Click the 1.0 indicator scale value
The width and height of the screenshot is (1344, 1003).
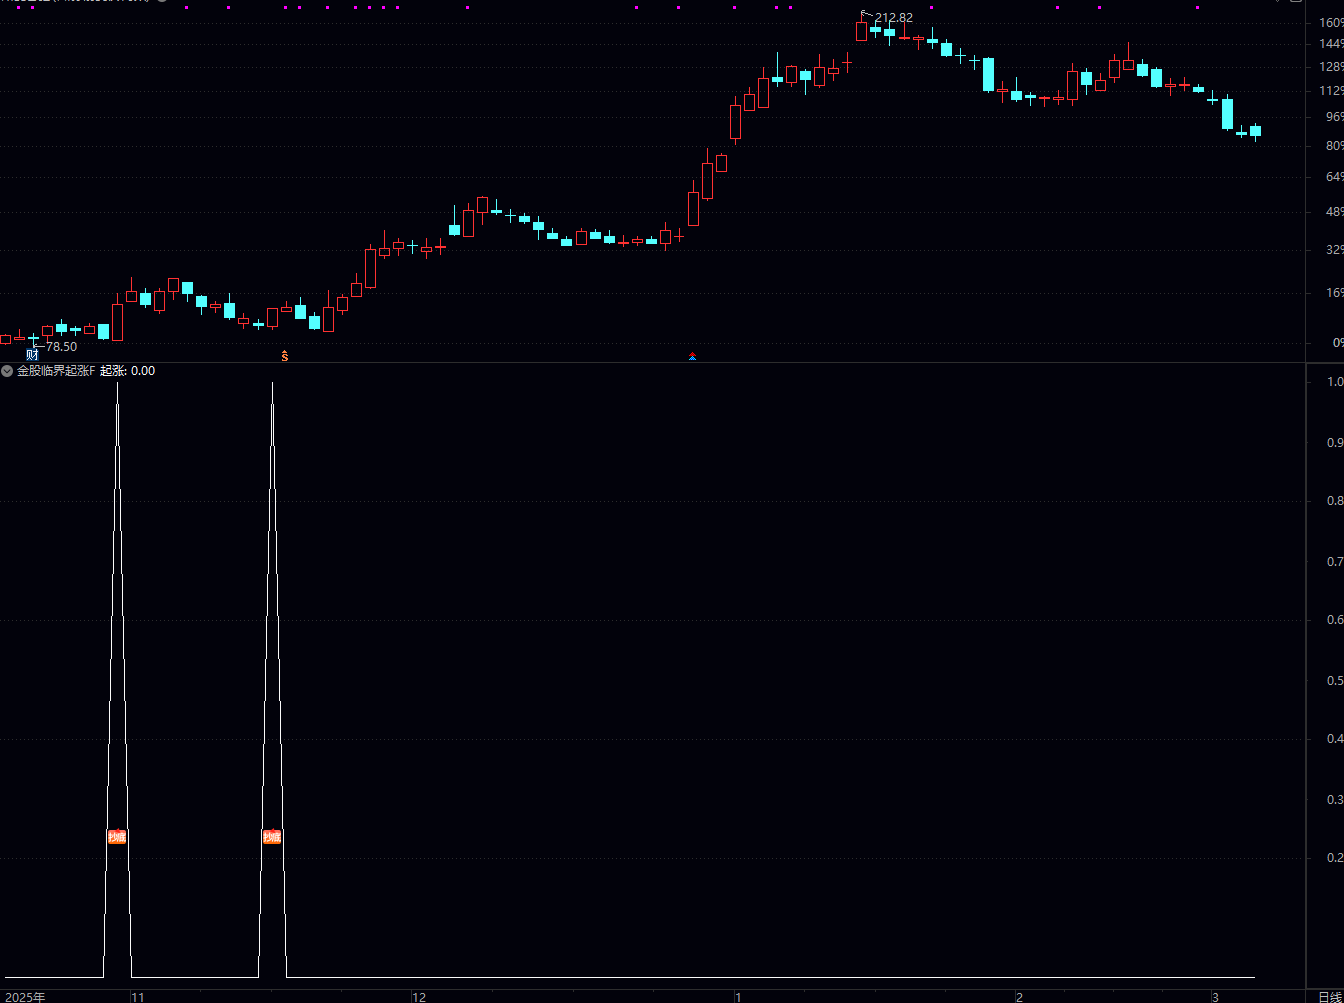click(1335, 382)
